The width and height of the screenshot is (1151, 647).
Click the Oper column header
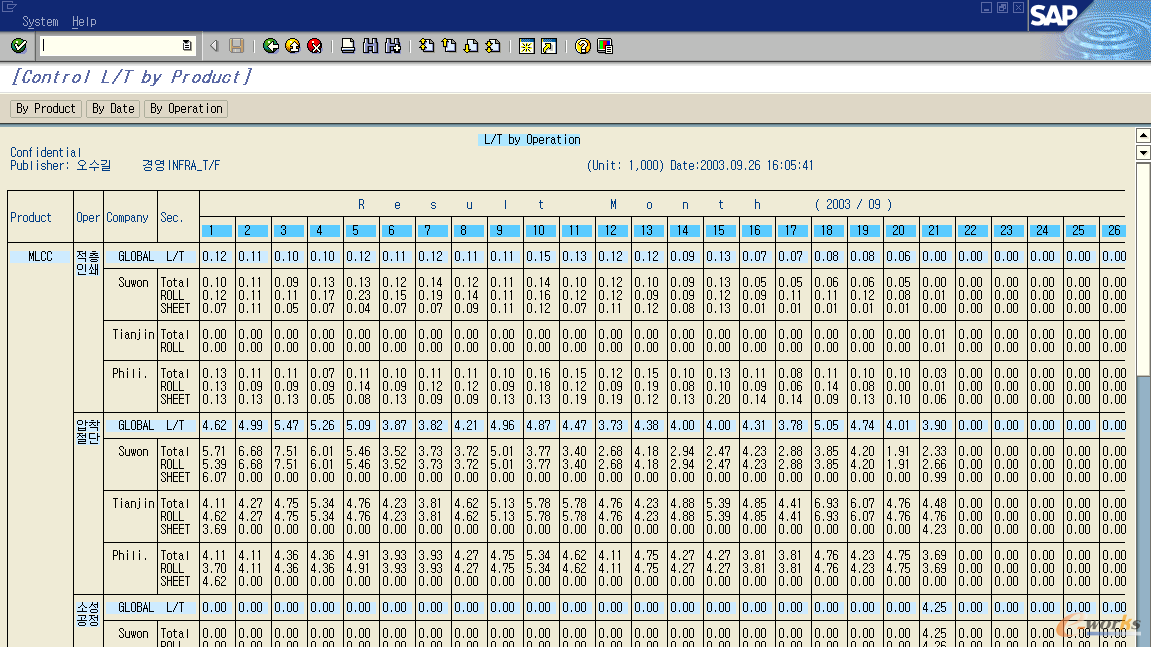tap(88, 217)
